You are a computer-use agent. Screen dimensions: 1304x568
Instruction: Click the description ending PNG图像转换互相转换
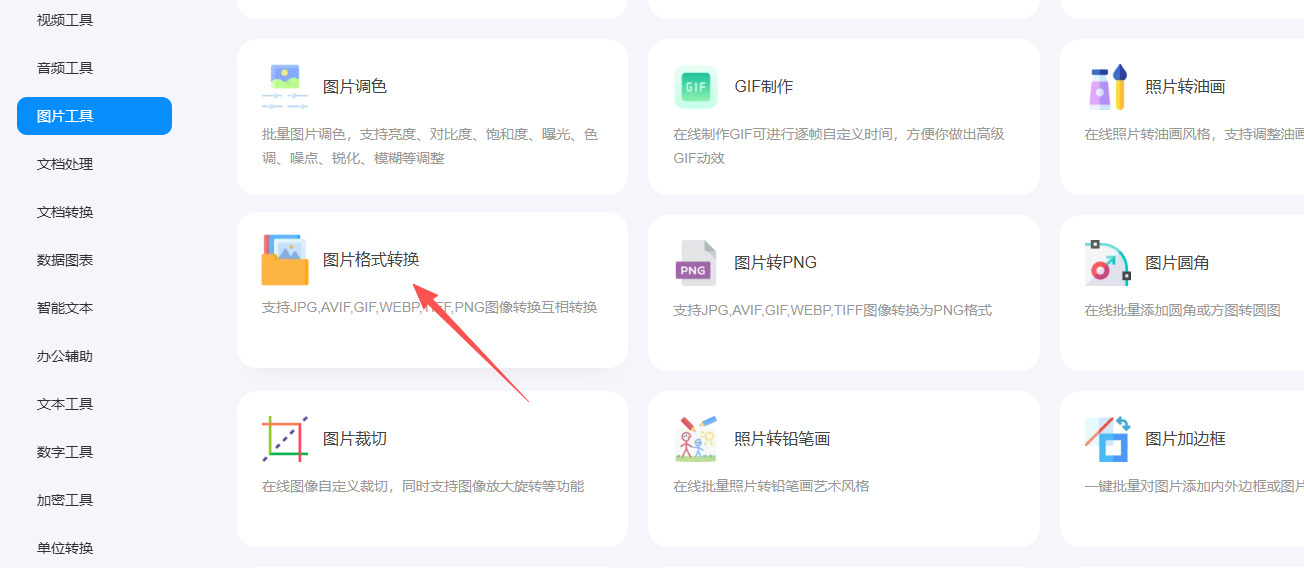pos(429,308)
